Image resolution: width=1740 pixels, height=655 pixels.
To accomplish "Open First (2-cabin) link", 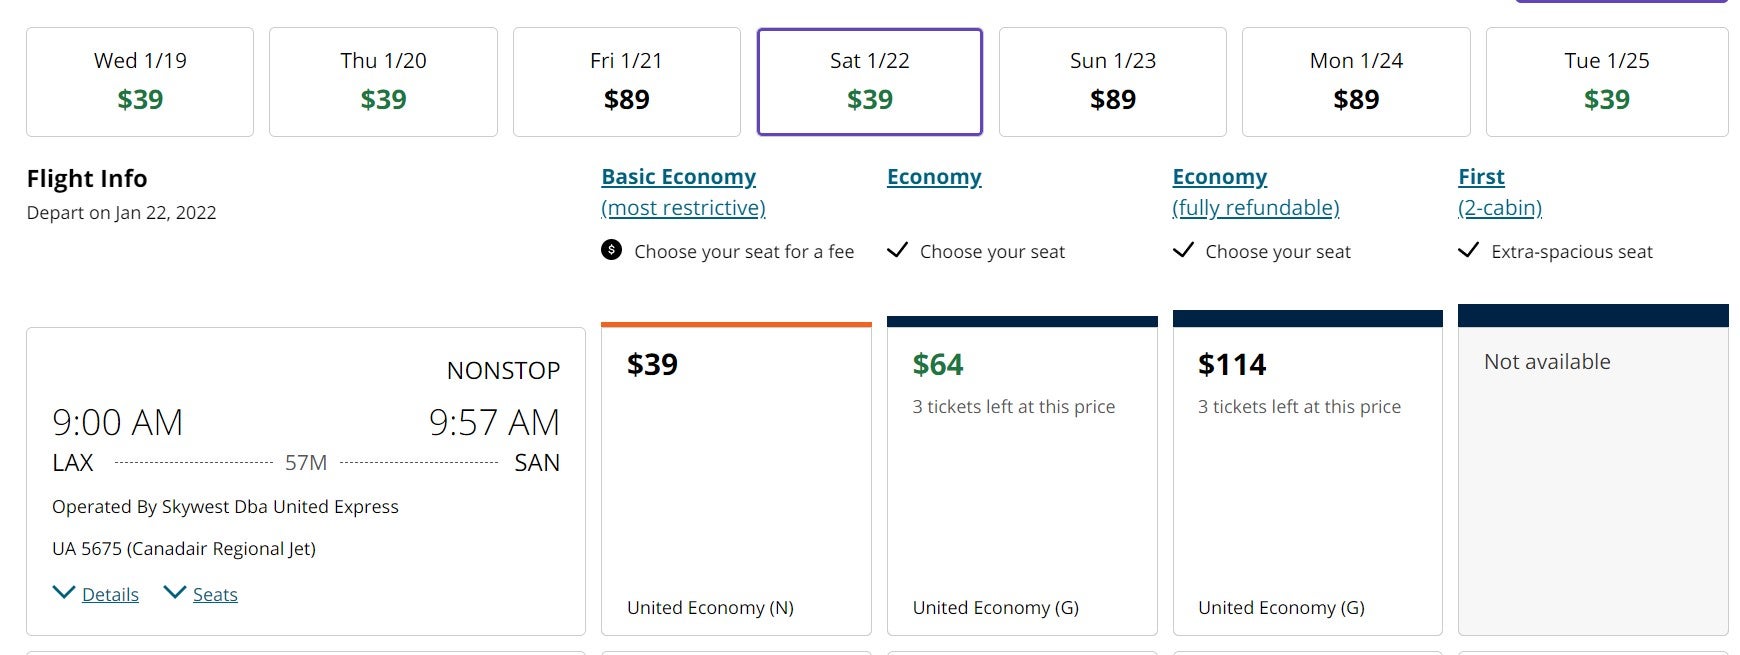I will pyautogui.click(x=1500, y=192).
